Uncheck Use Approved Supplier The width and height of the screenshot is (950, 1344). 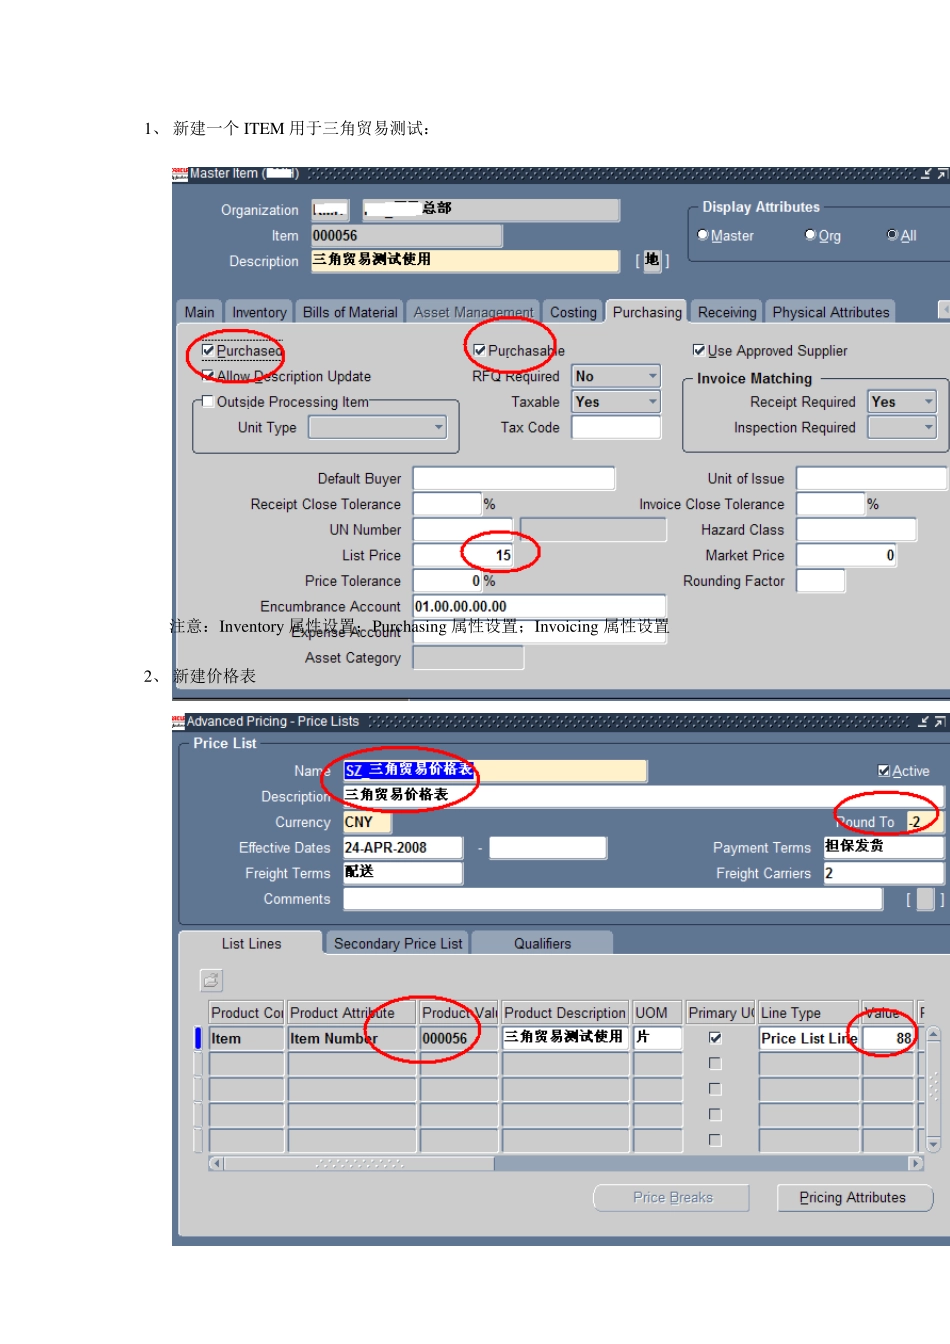[699, 350]
